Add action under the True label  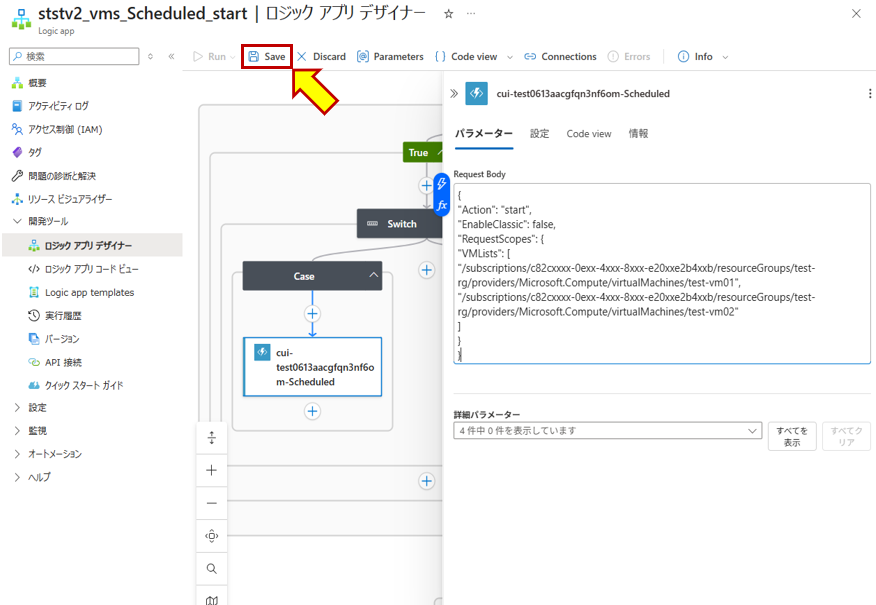point(426,185)
